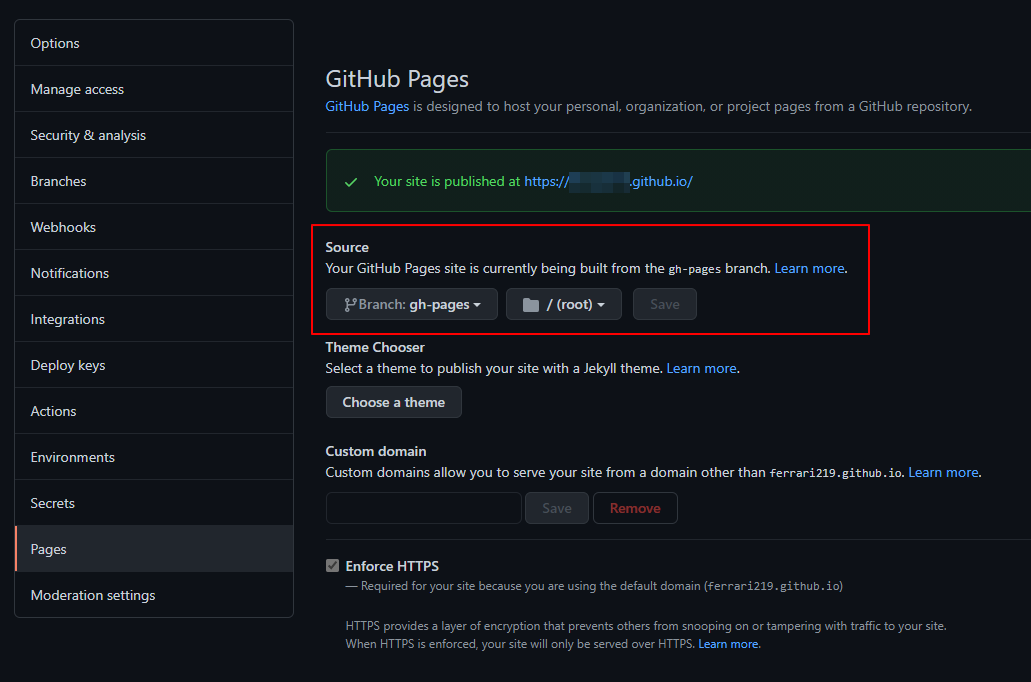Viewport: 1031px width, 682px height.
Task: Open Environments settings
Action: (154, 457)
